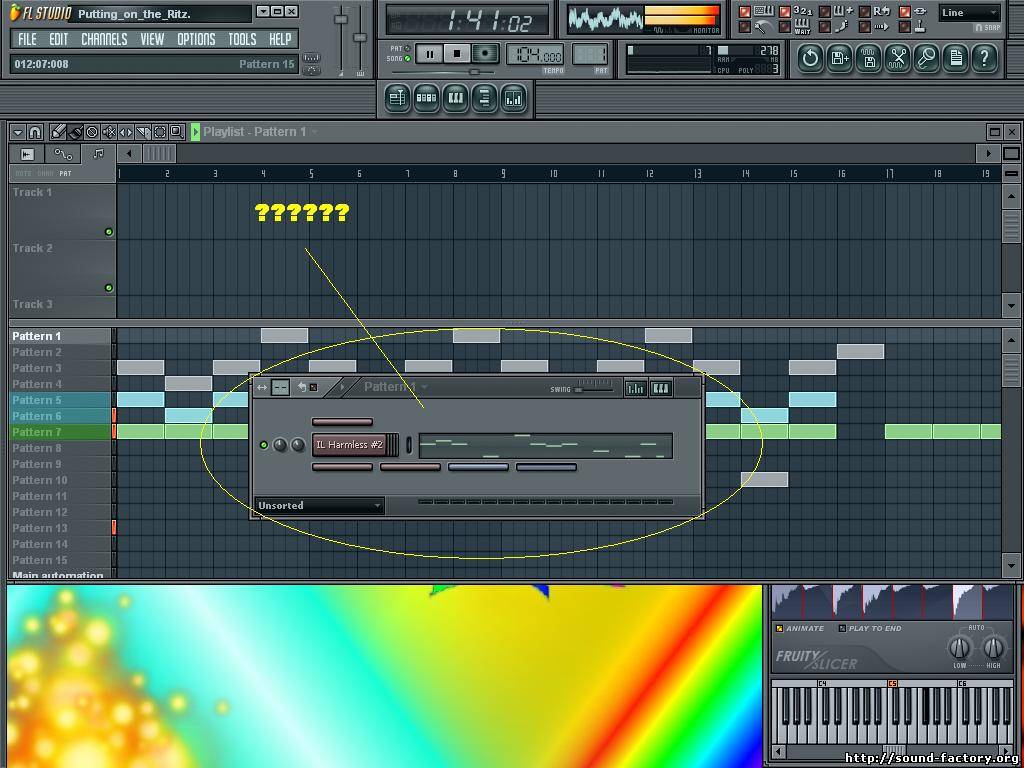The width and height of the screenshot is (1024, 768).
Task: Click the one-click recording microphone icon
Action: tap(927, 58)
